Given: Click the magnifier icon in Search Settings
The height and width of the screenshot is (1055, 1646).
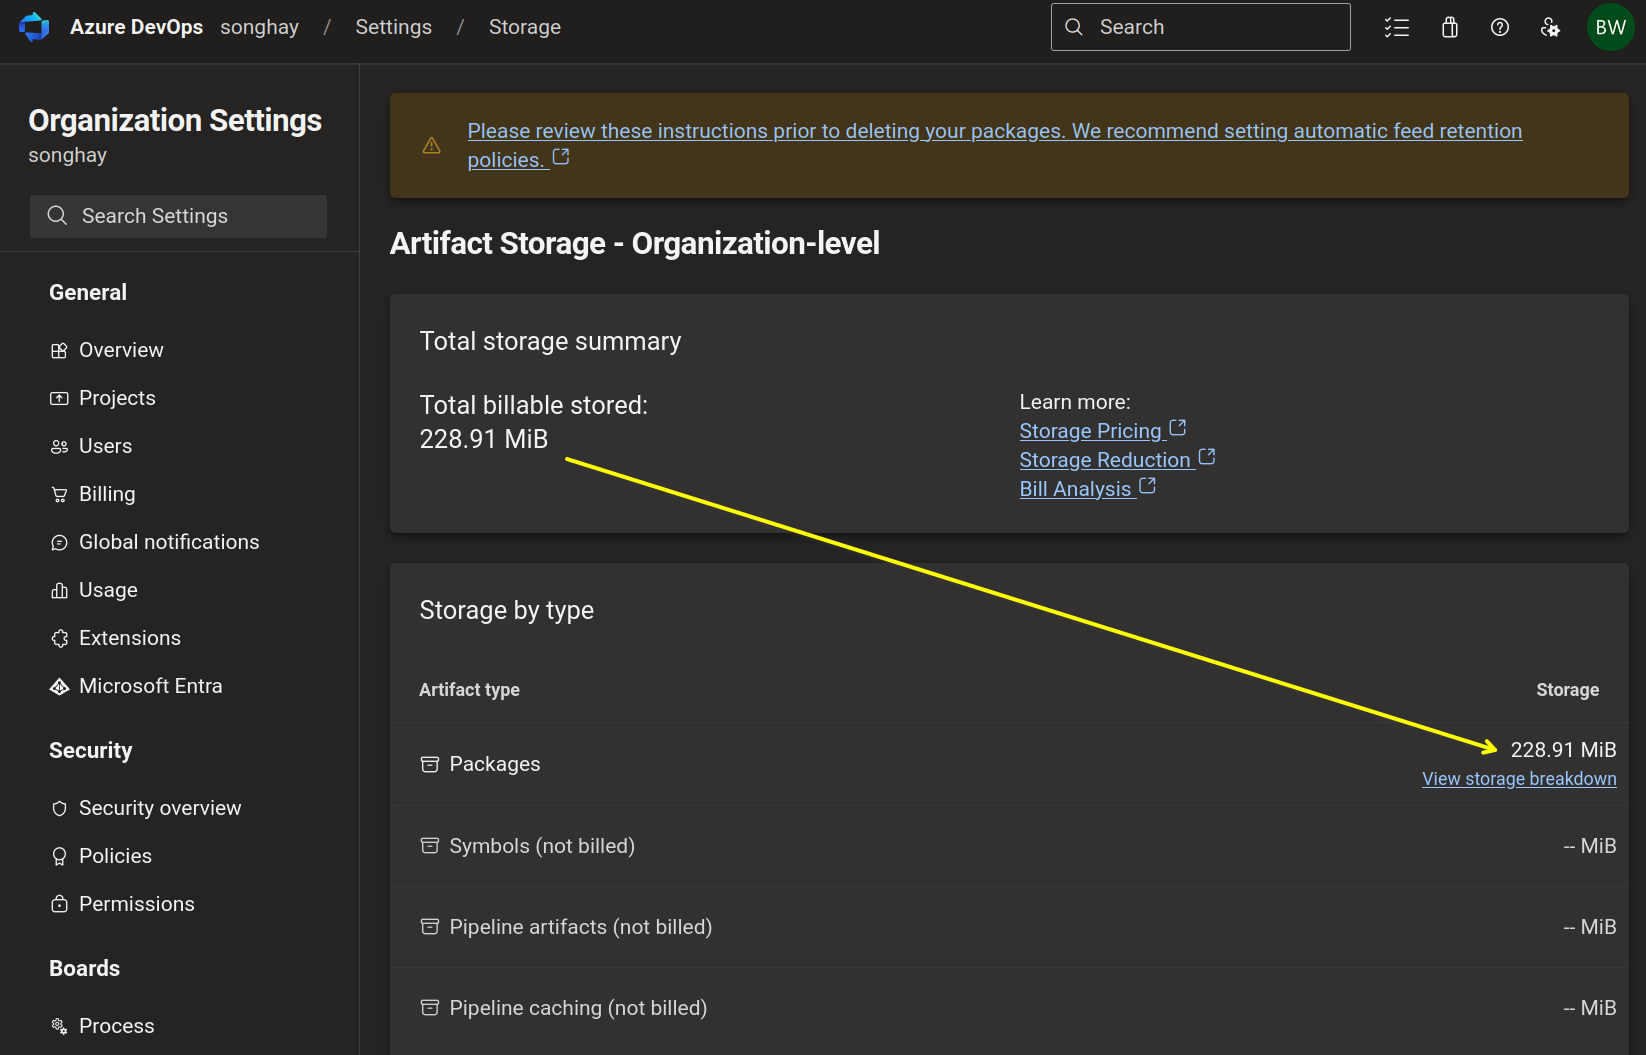Looking at the screenshot, I should 57,216.
